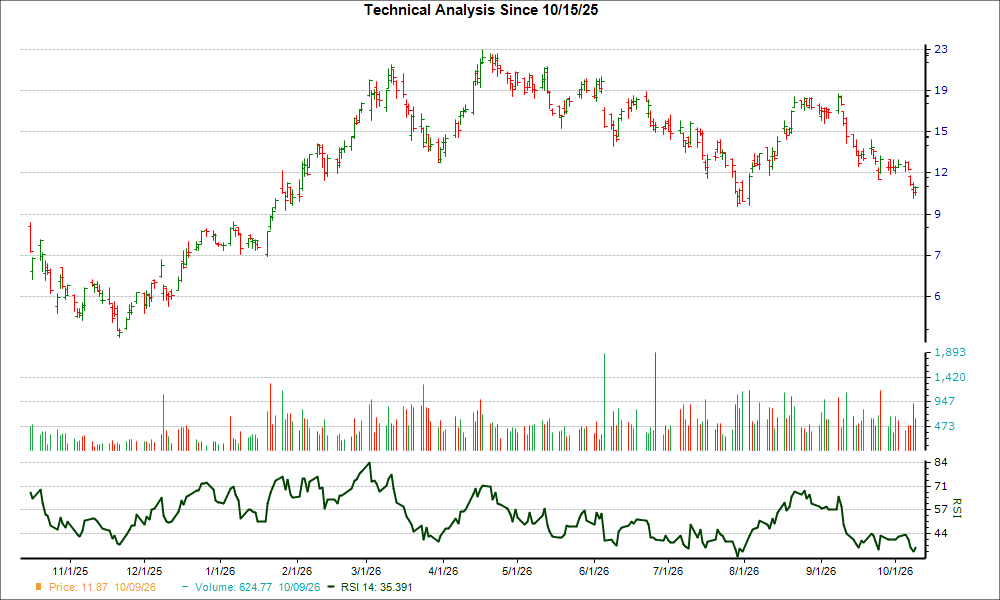
Task: Click the price axis value 6
Action: 938,296
